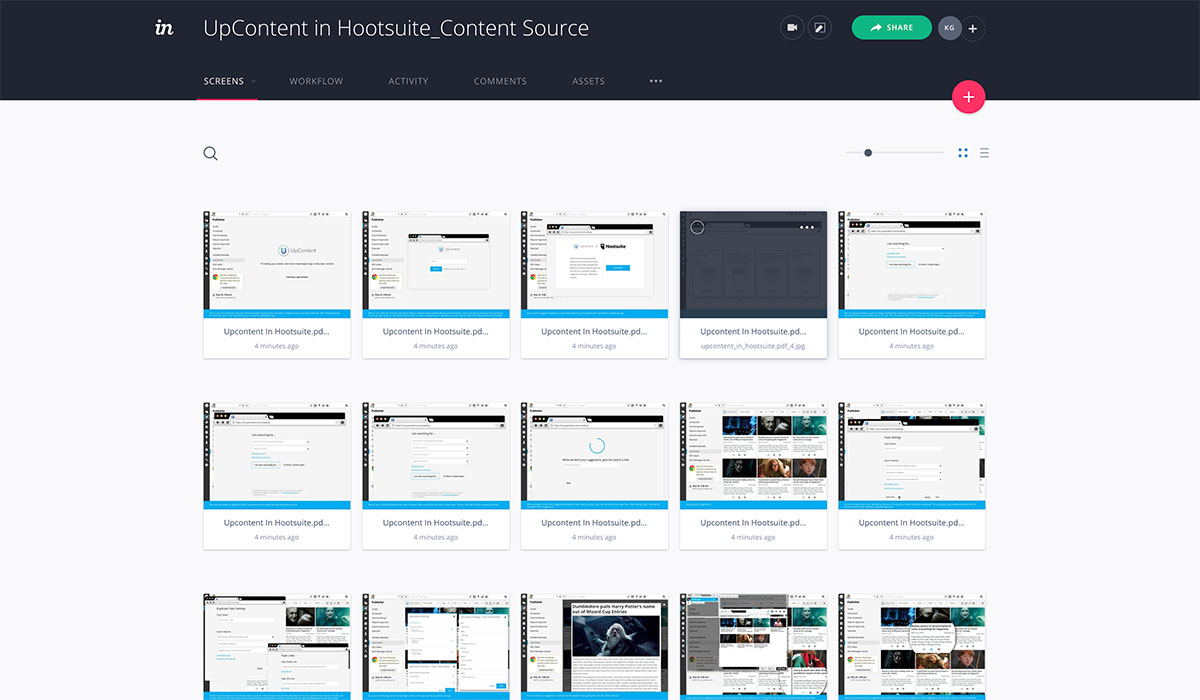
Task: Tick the select circle on the hovered card
Action: (x=698, y=227)
